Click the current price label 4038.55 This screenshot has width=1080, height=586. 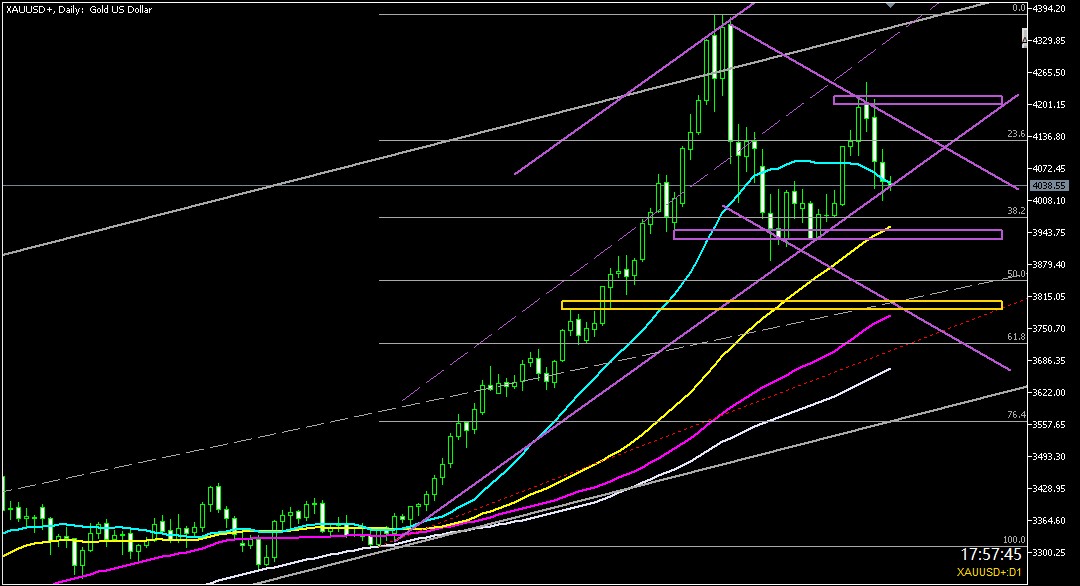(x=1052, y=186)
